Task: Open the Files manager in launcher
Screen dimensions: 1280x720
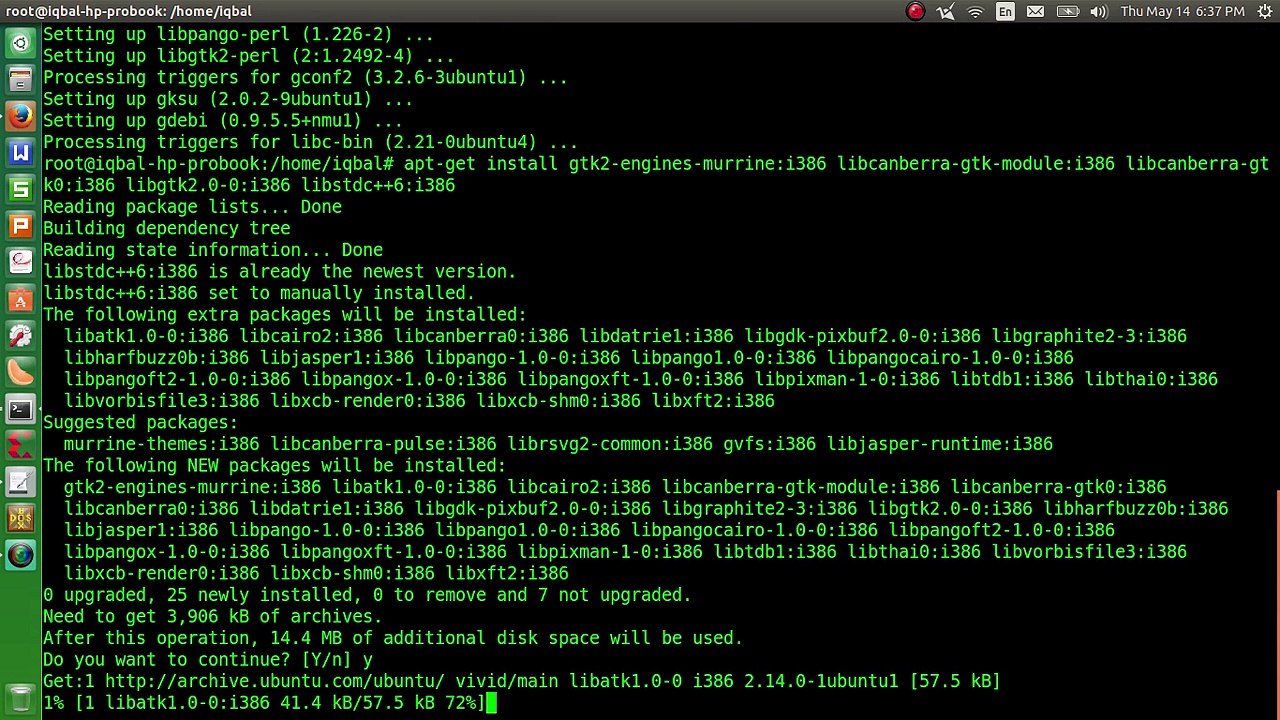Action: tap(20, 80)
